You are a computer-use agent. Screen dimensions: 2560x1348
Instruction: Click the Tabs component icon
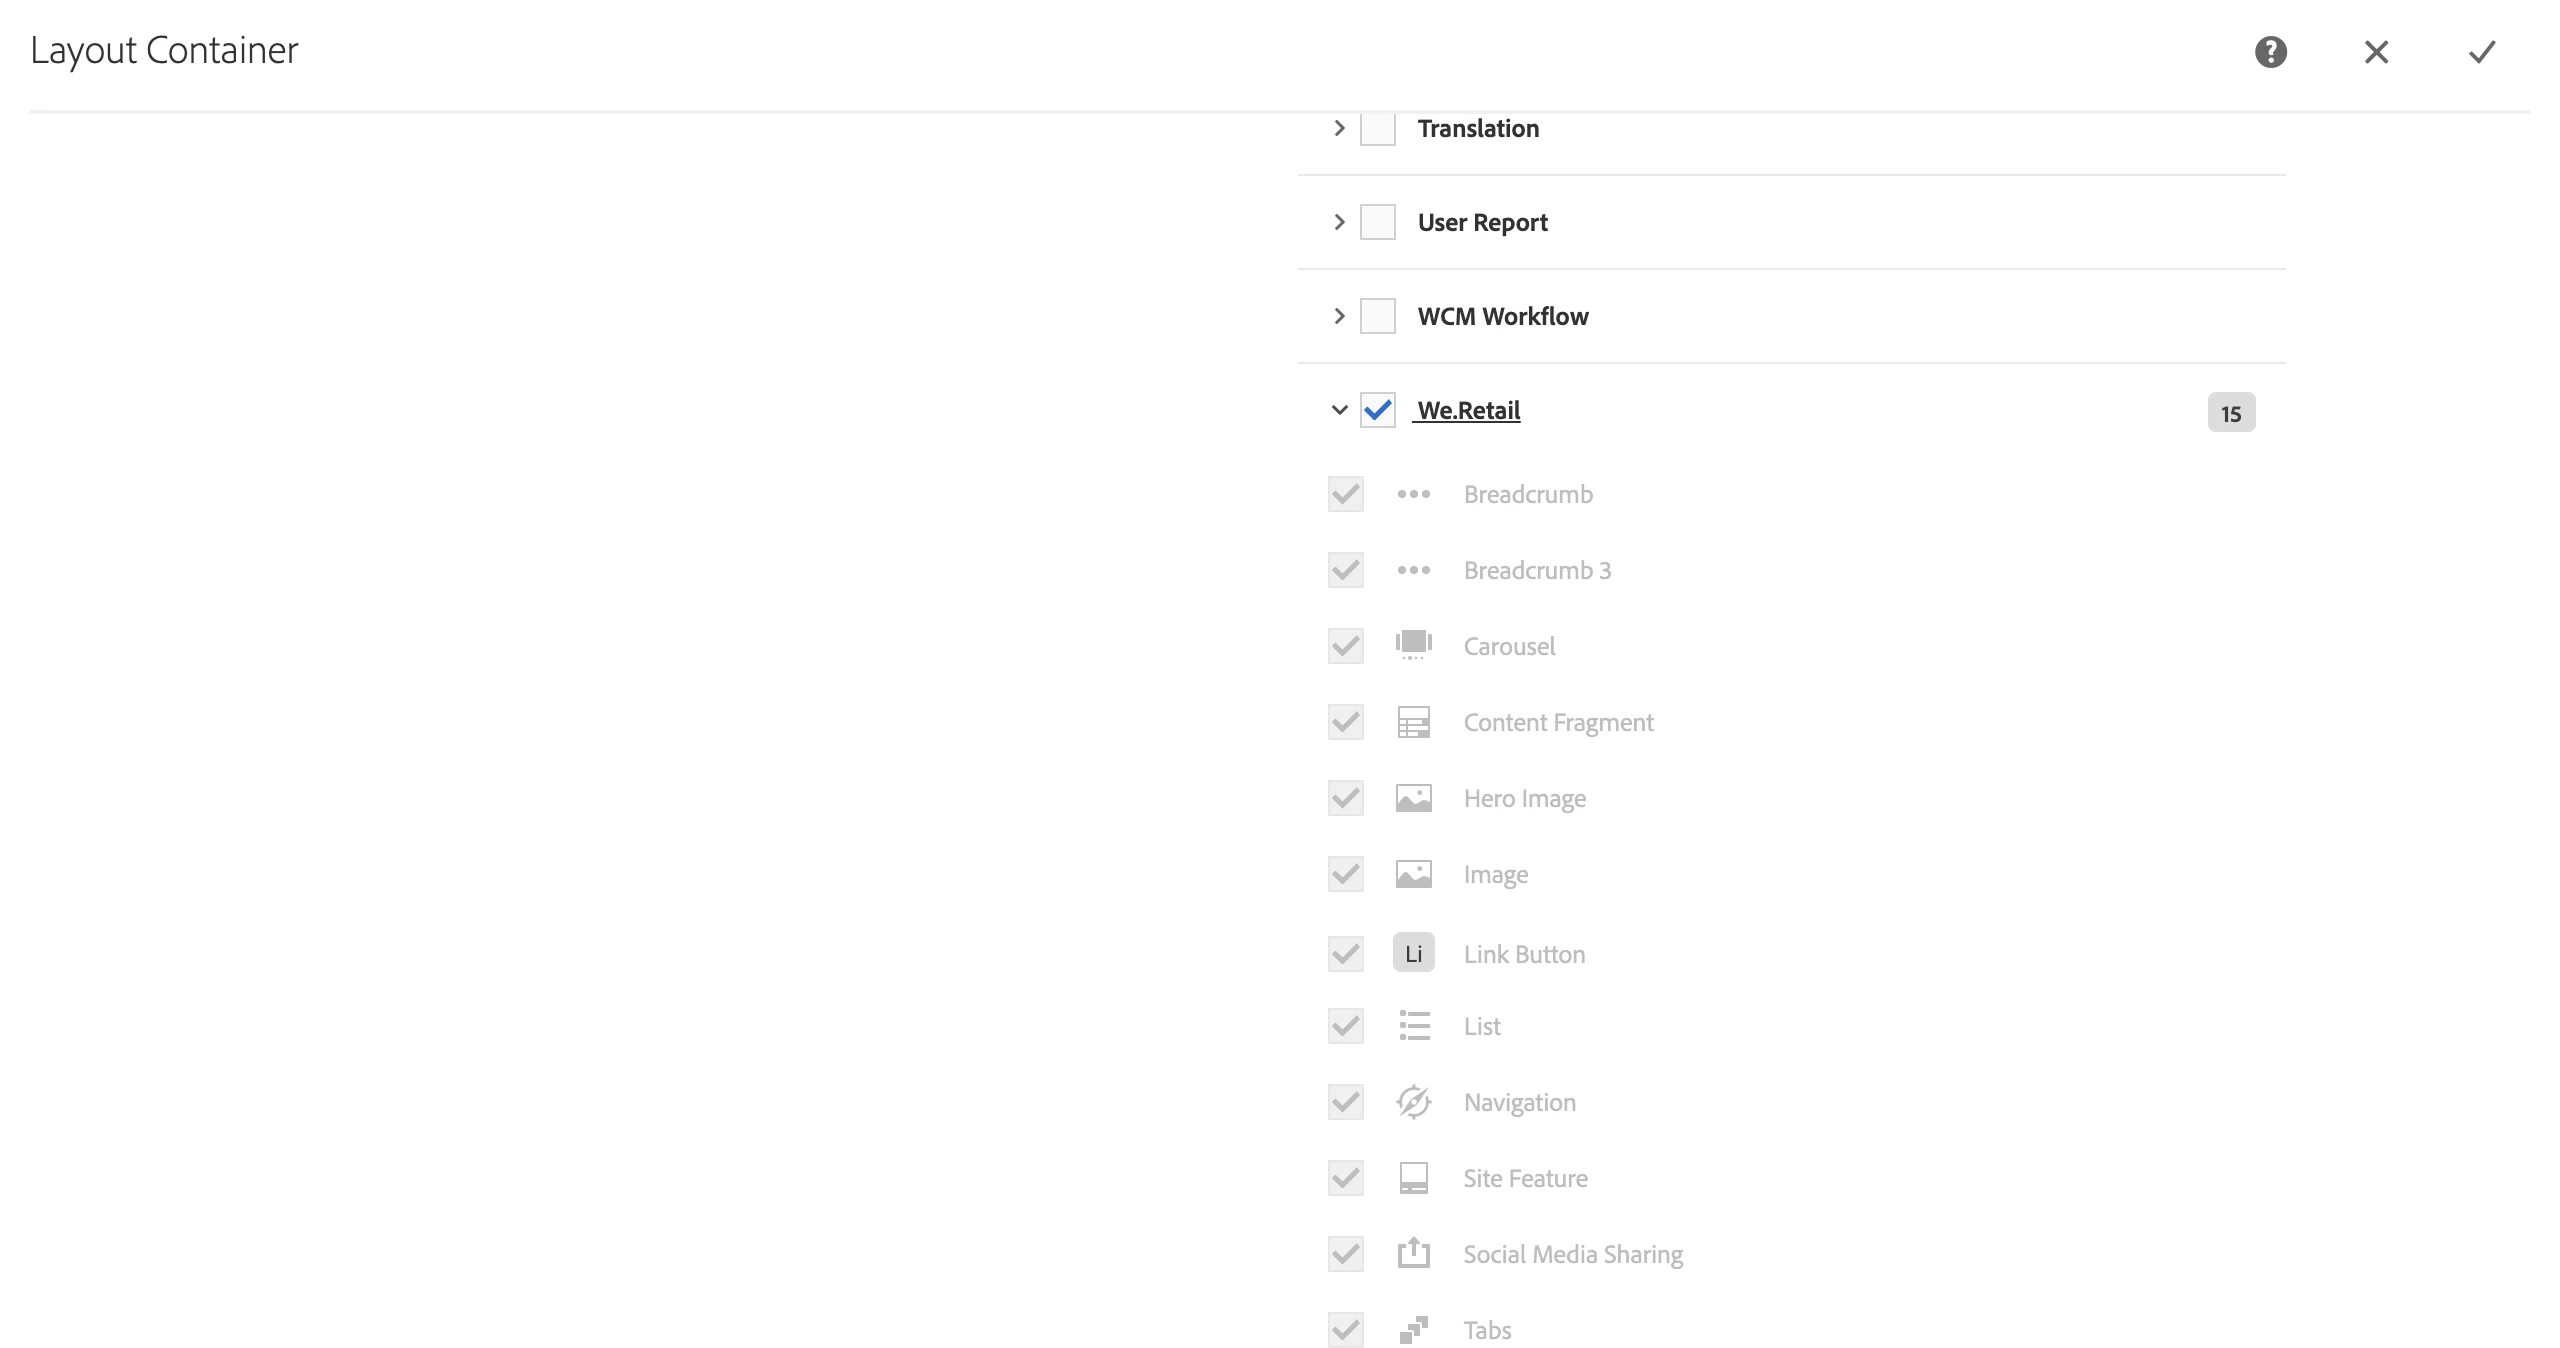coord(1413,1330)
